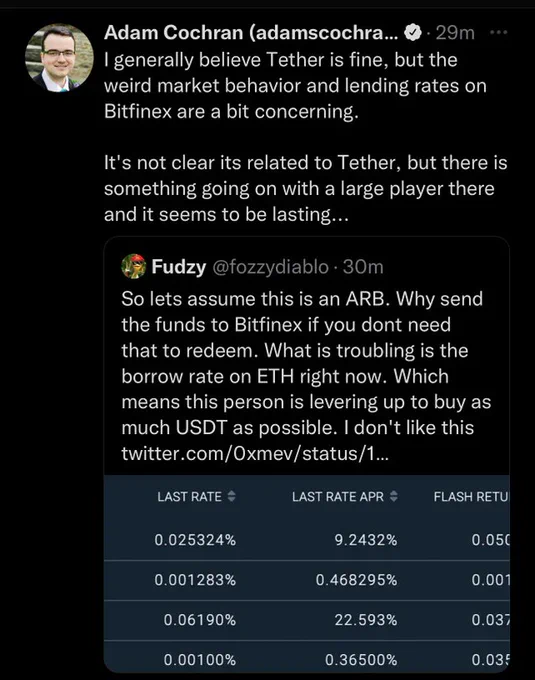Select the LAST RATE APR column header
The image size is (535, 680).
point(338,497)
